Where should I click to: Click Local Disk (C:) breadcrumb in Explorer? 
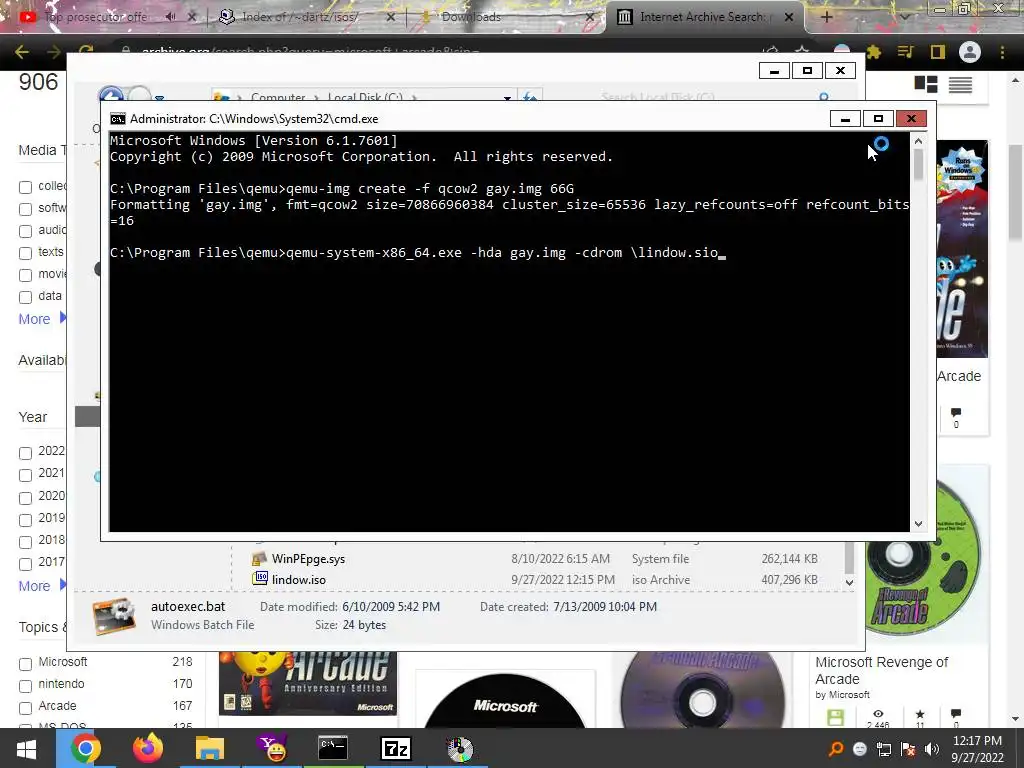(x=365, y=97)
